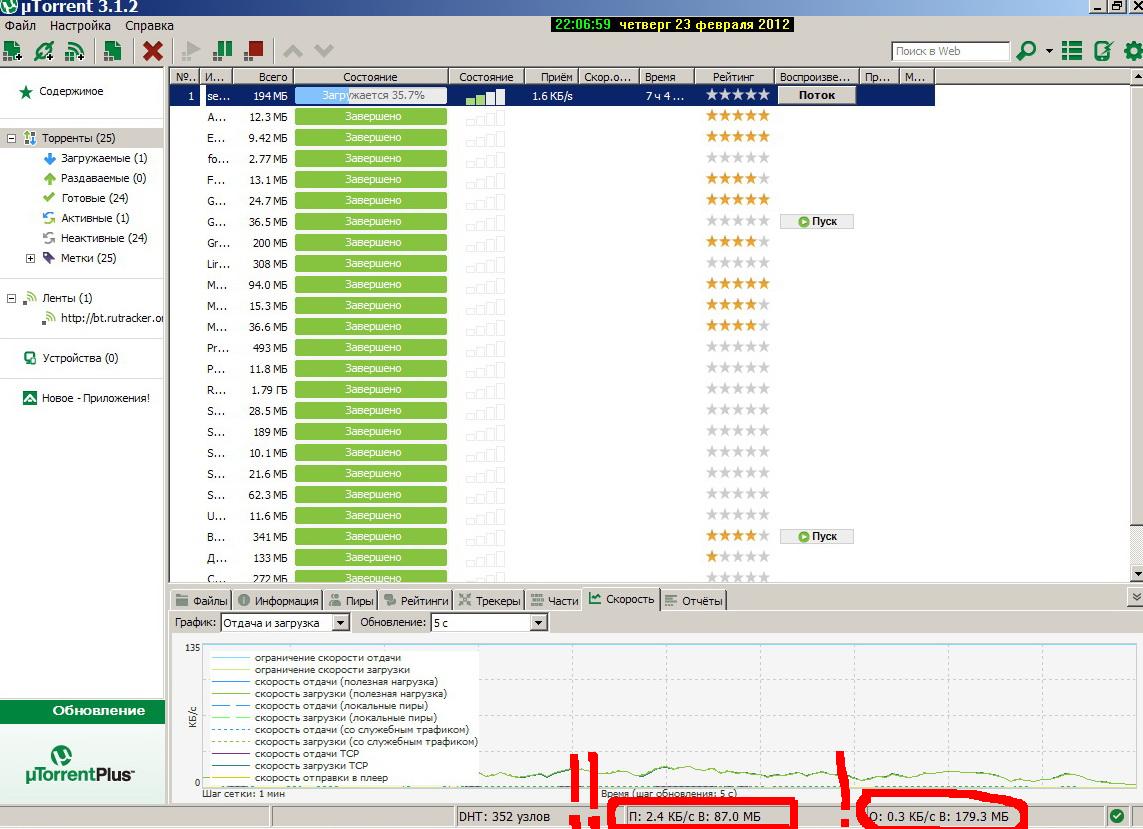Select Готовые (24) category
Viewport: 1143px width, 829px height.
click(95, 198)
